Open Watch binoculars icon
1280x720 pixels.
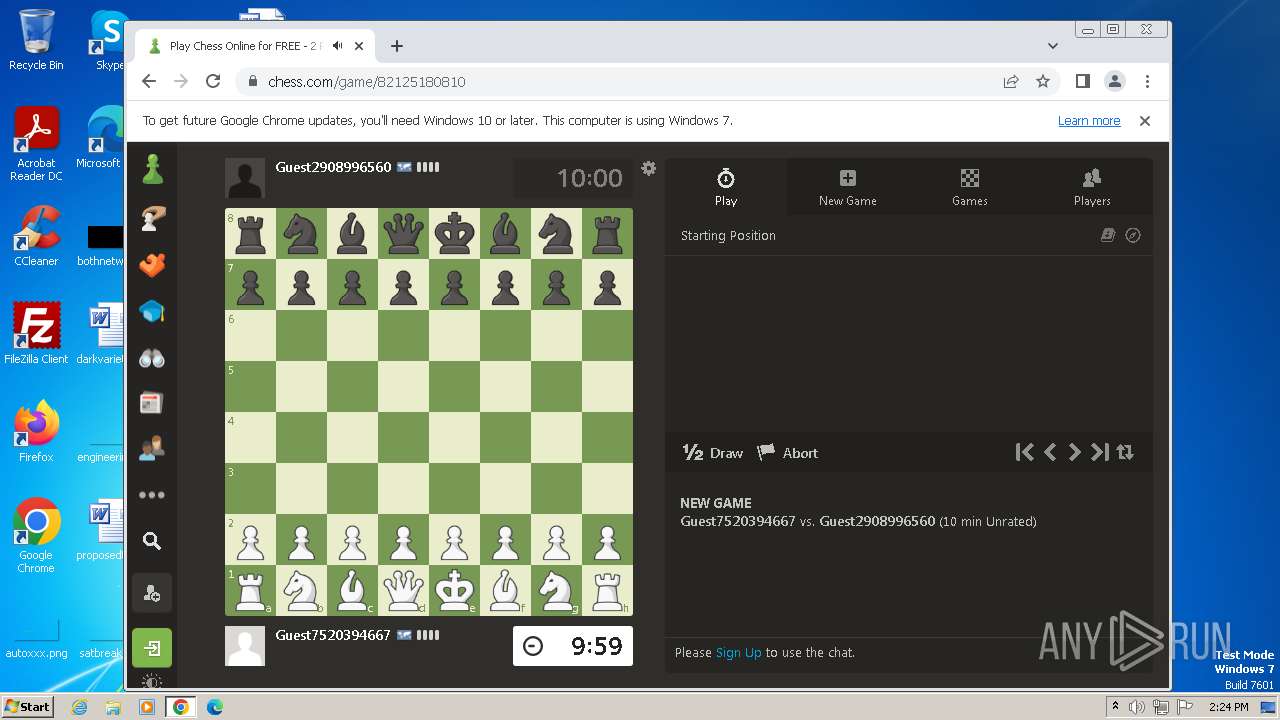tap(152, 358)
